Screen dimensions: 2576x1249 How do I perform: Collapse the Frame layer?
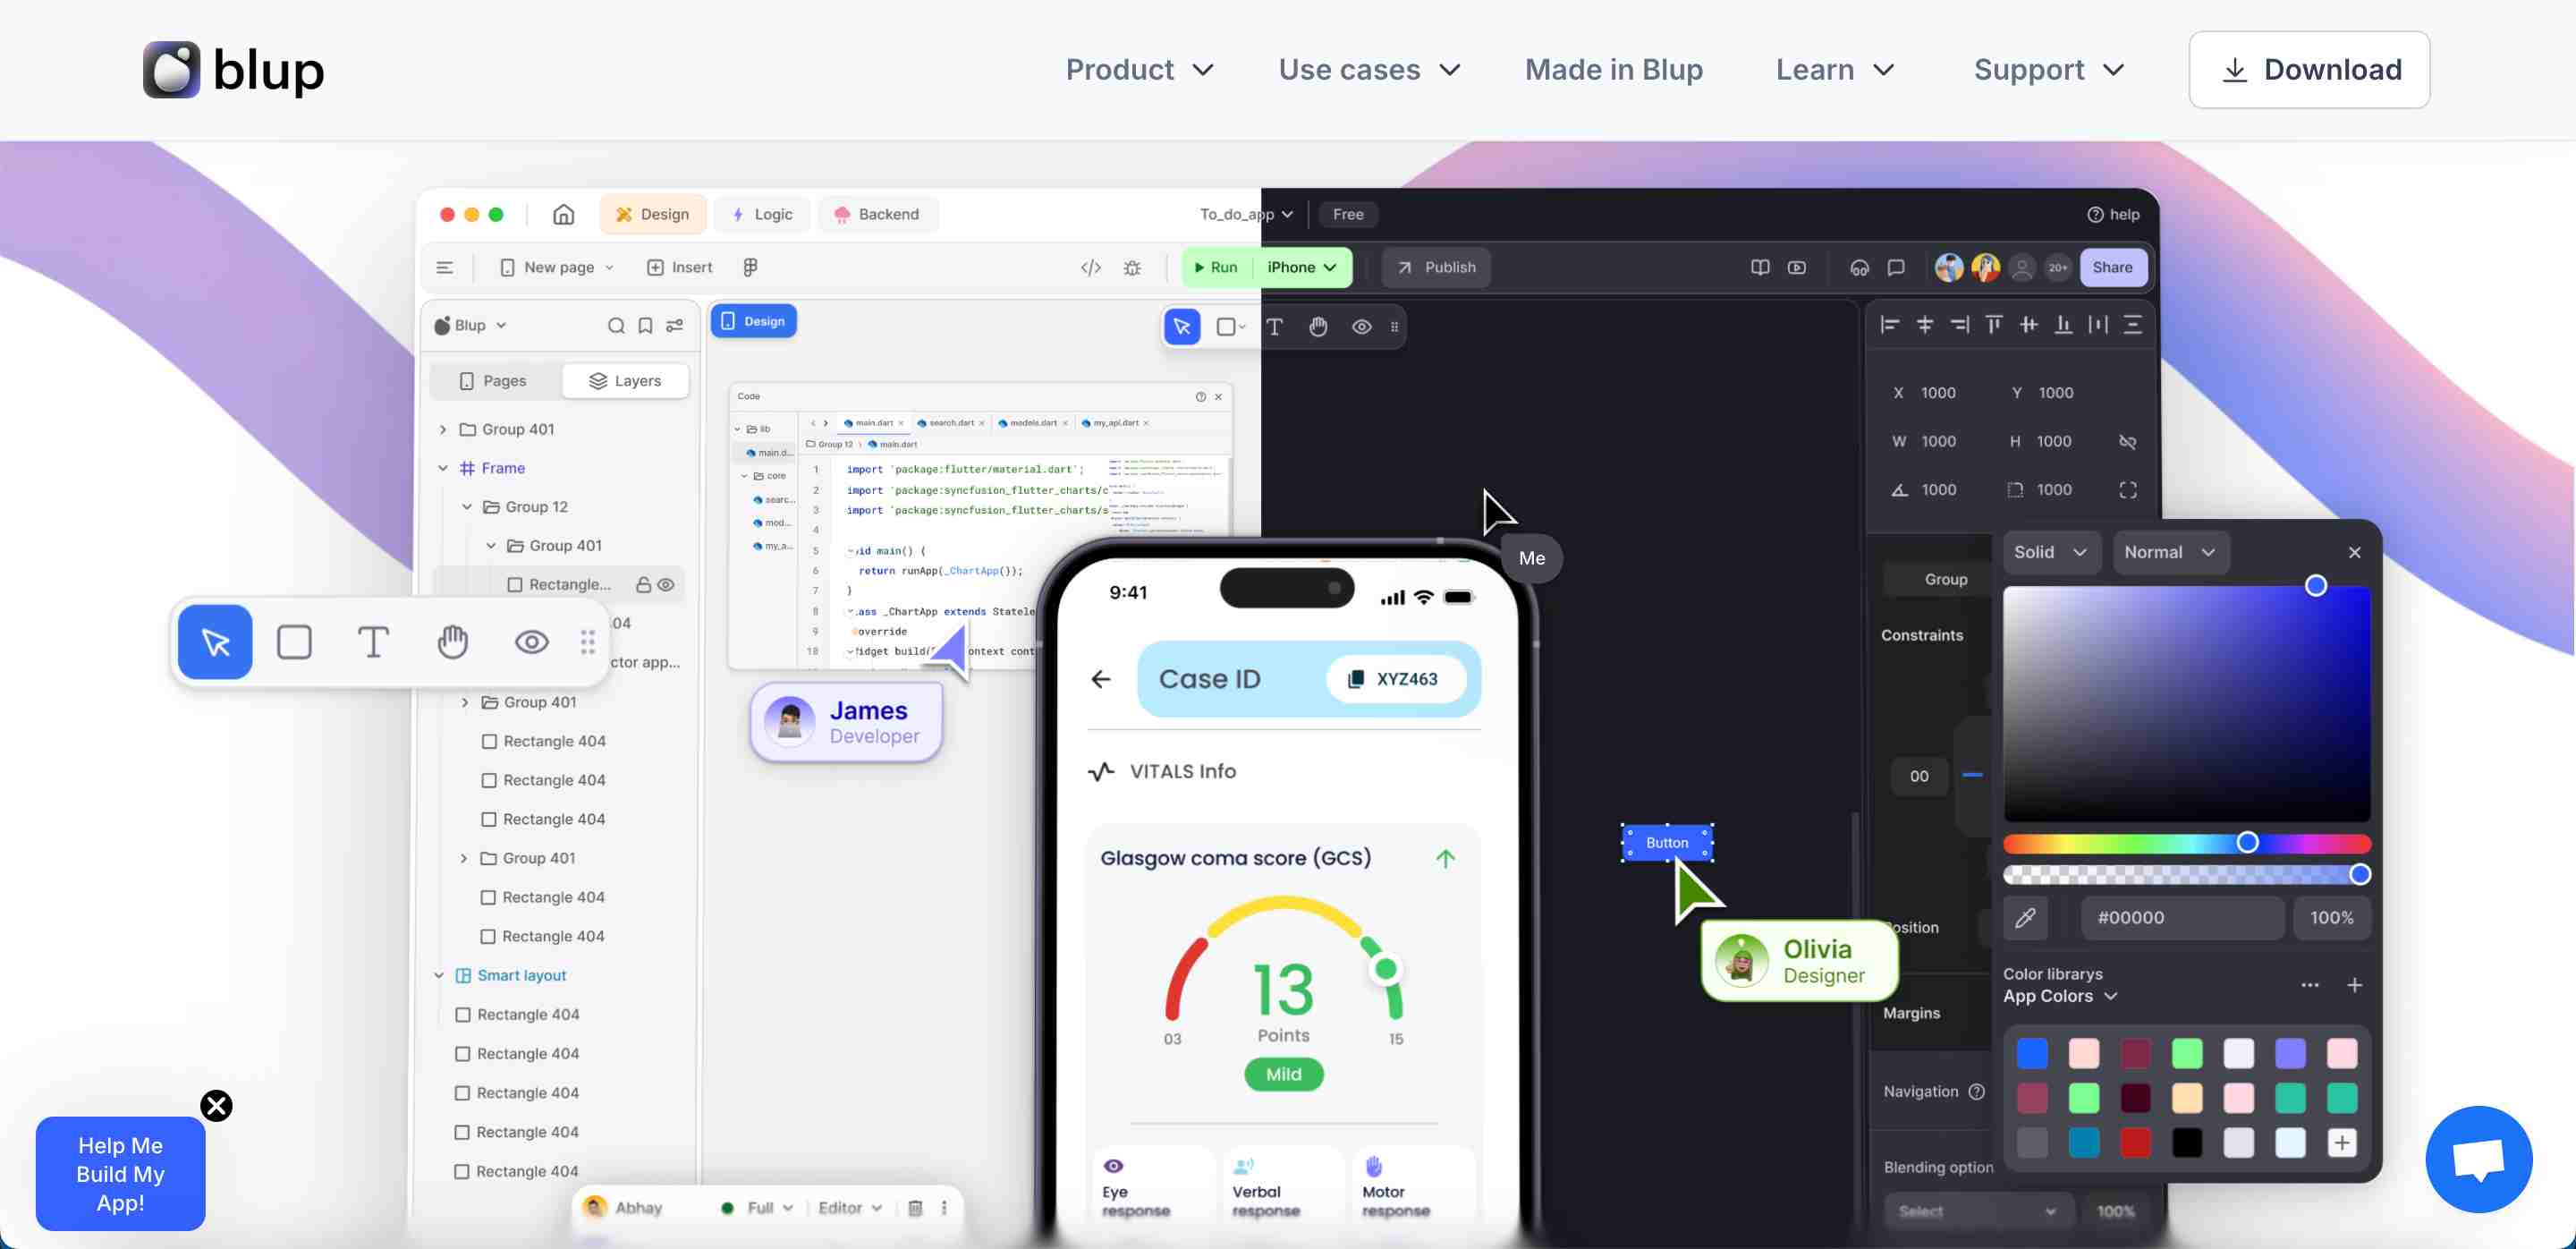pos(443,468)
